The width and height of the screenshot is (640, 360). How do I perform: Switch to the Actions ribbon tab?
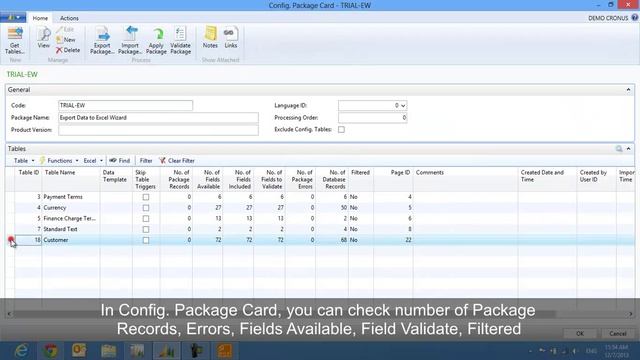pyautogui.click(x=69, y=18)
